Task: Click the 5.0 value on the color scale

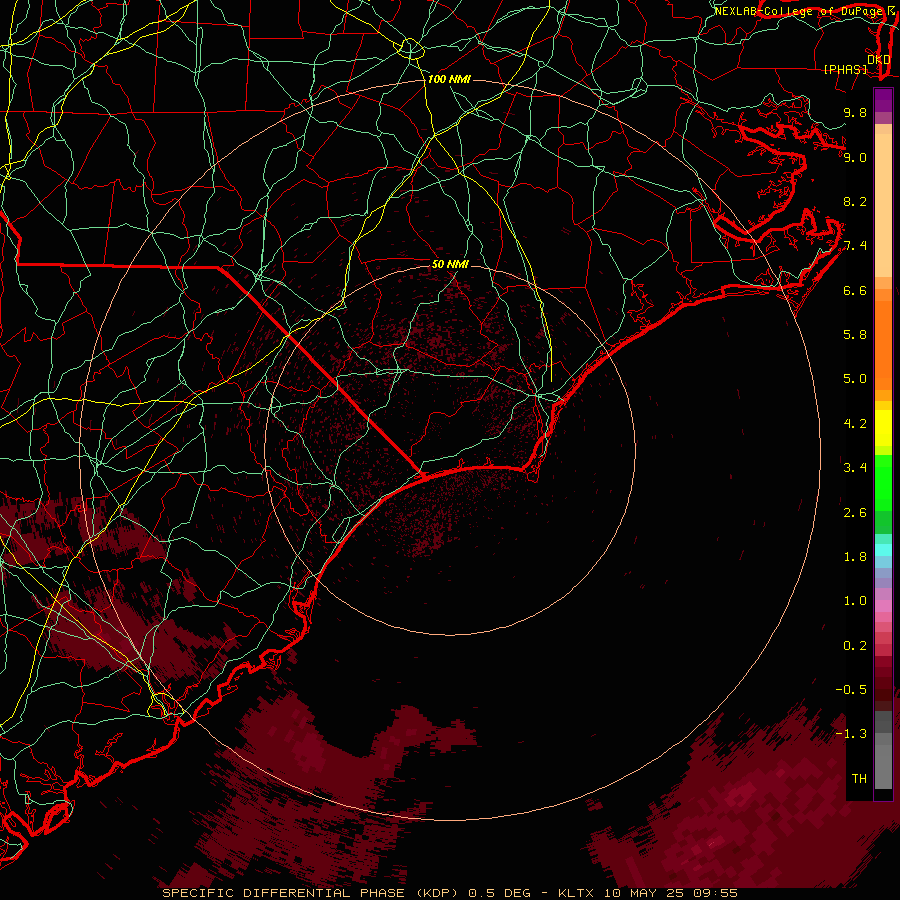Action: point(855,379)
